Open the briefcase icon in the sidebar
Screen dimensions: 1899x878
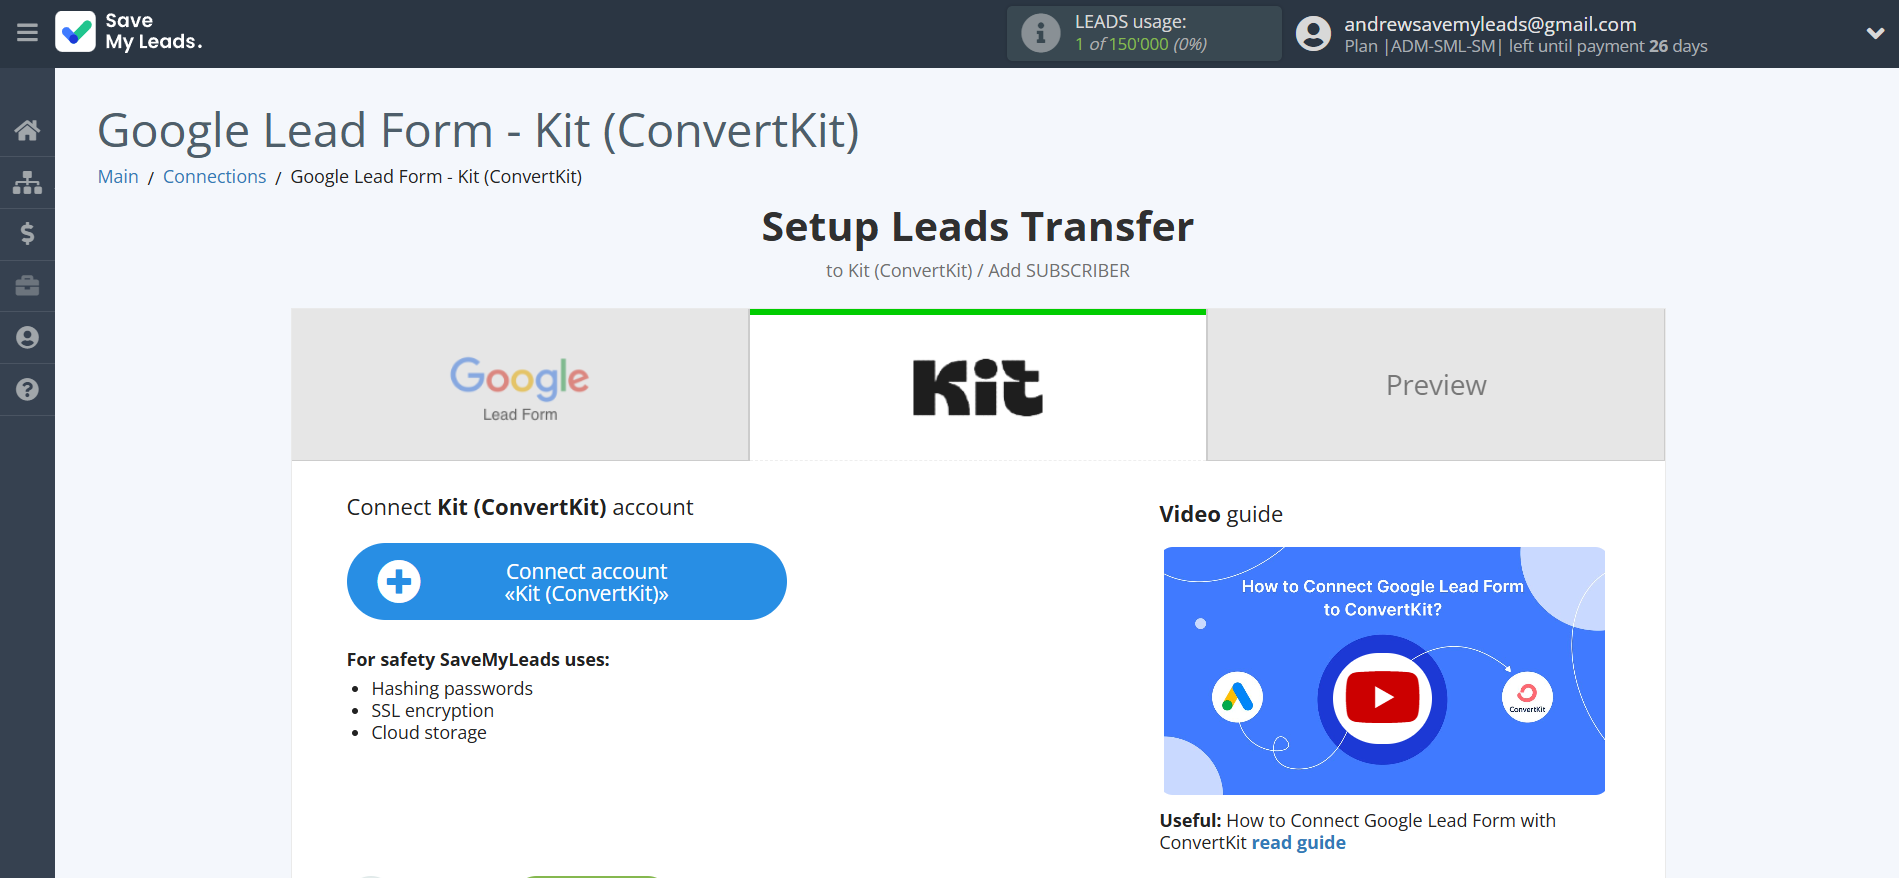27,286
